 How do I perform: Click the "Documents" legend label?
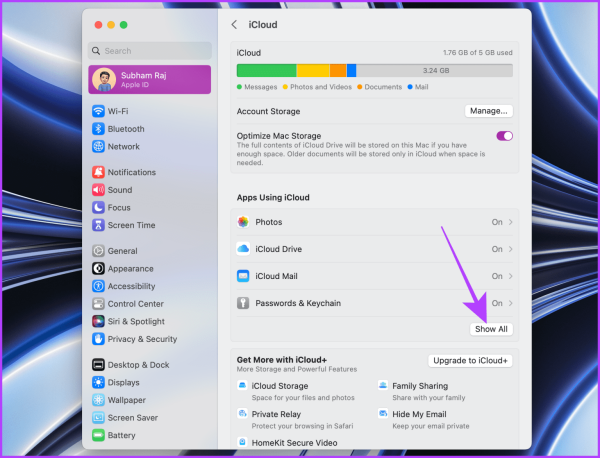383,87
